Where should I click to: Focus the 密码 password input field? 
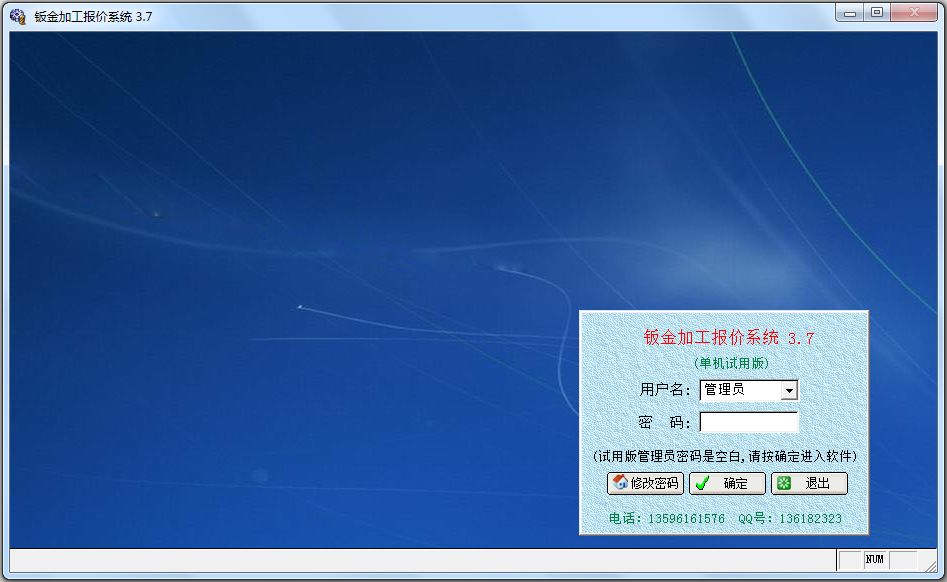pos(748,422)
